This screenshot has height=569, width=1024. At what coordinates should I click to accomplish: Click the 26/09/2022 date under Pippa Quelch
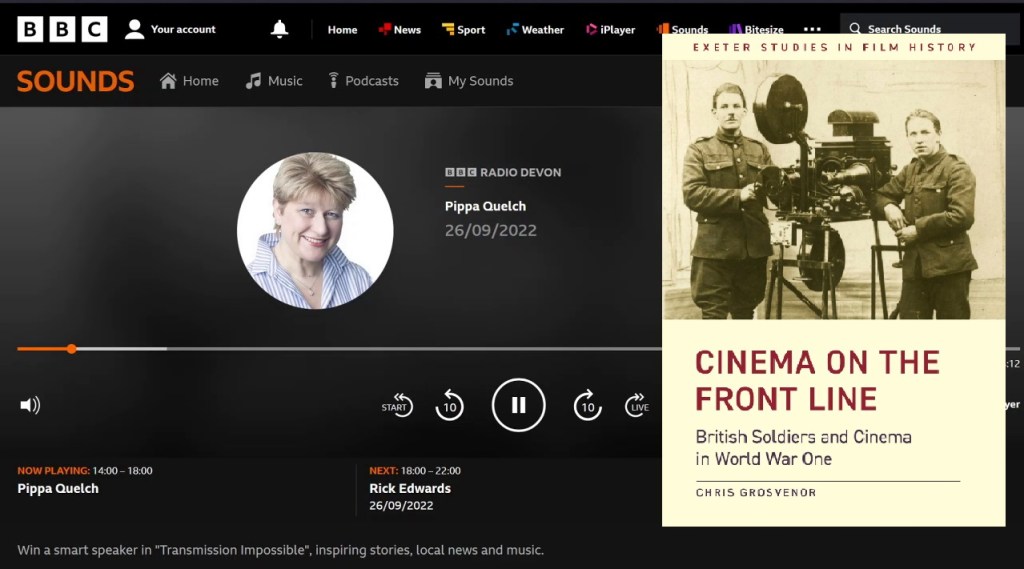tap(490, 231)
